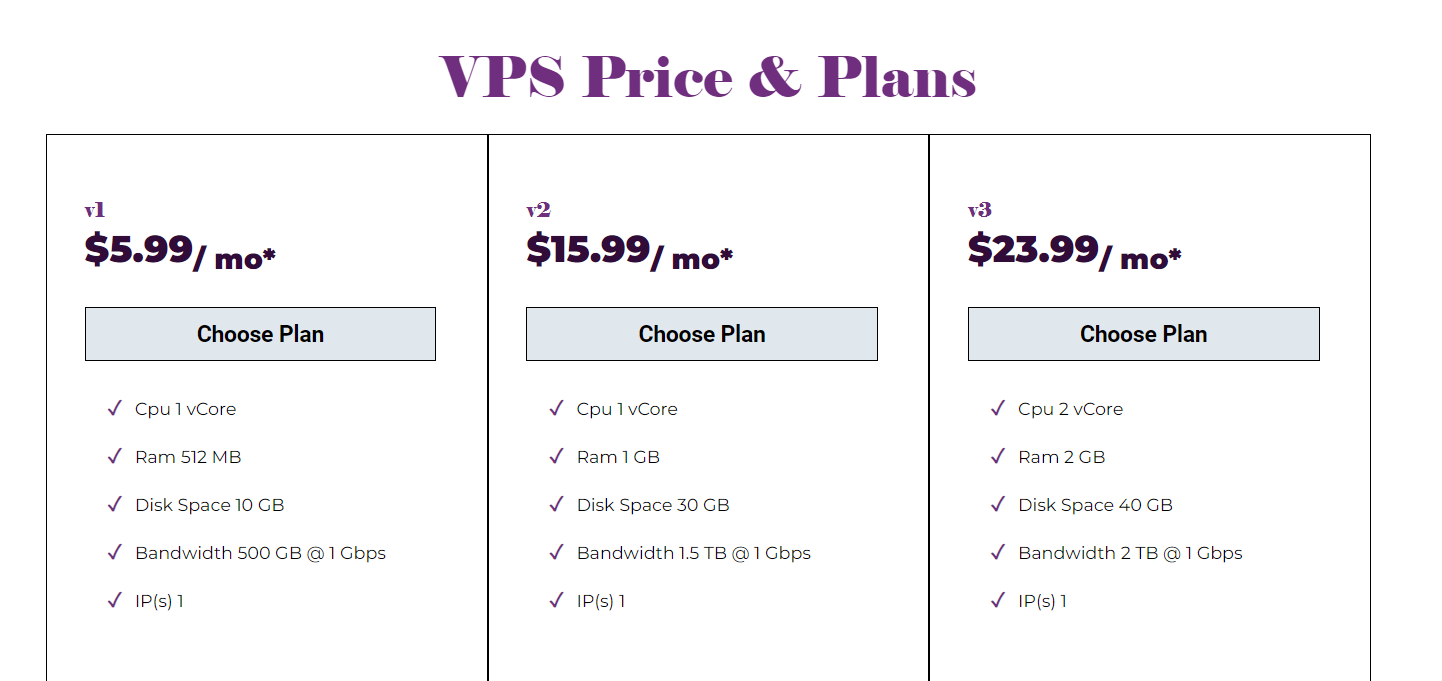Click the v3 plan name label
Viewport: 1442px width, 681px height.
979,210
